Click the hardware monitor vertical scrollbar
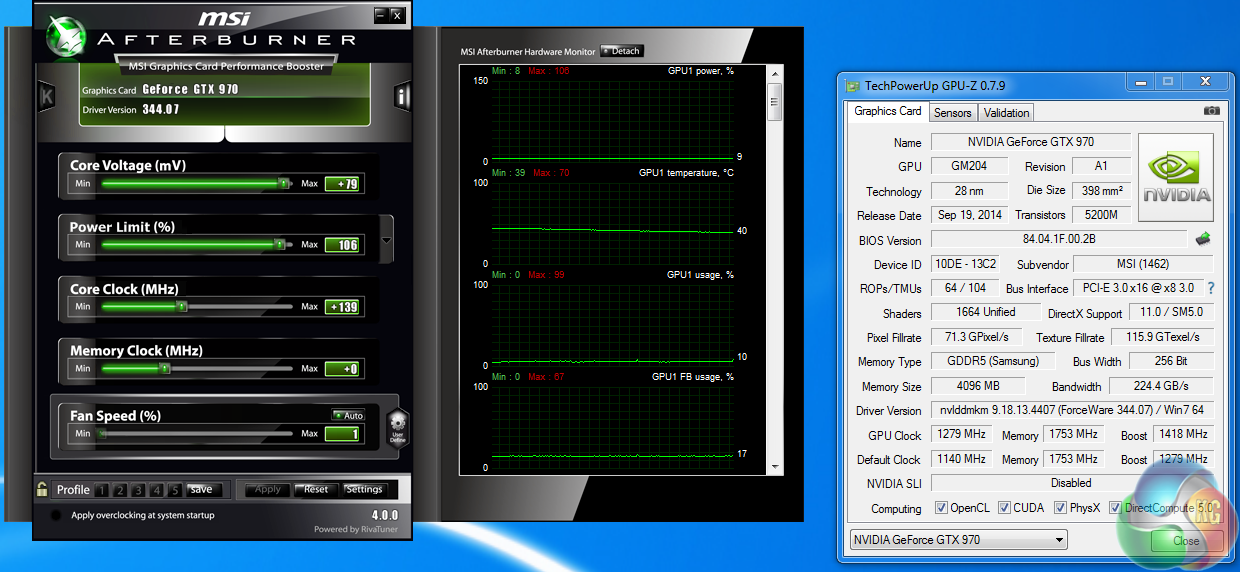 (773, 100)
